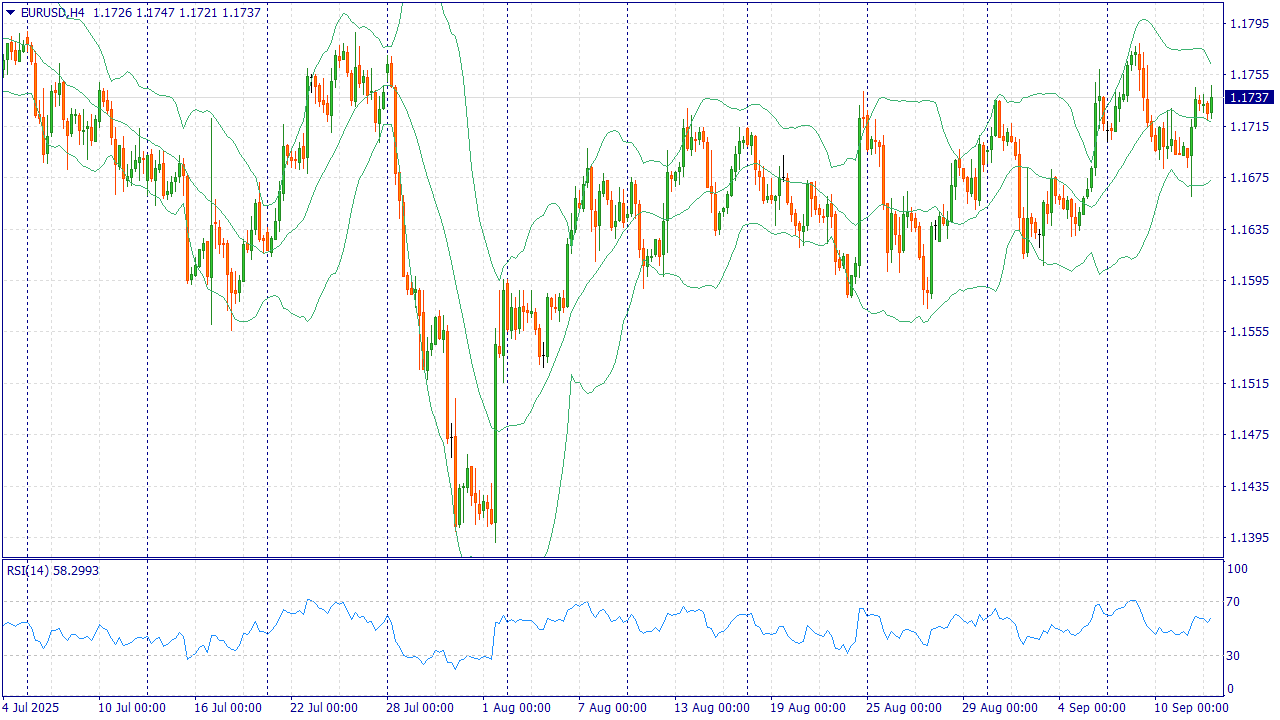Click the 1 Aug 00:00 date label
The image size is (1280, 720).
point(516,708)
